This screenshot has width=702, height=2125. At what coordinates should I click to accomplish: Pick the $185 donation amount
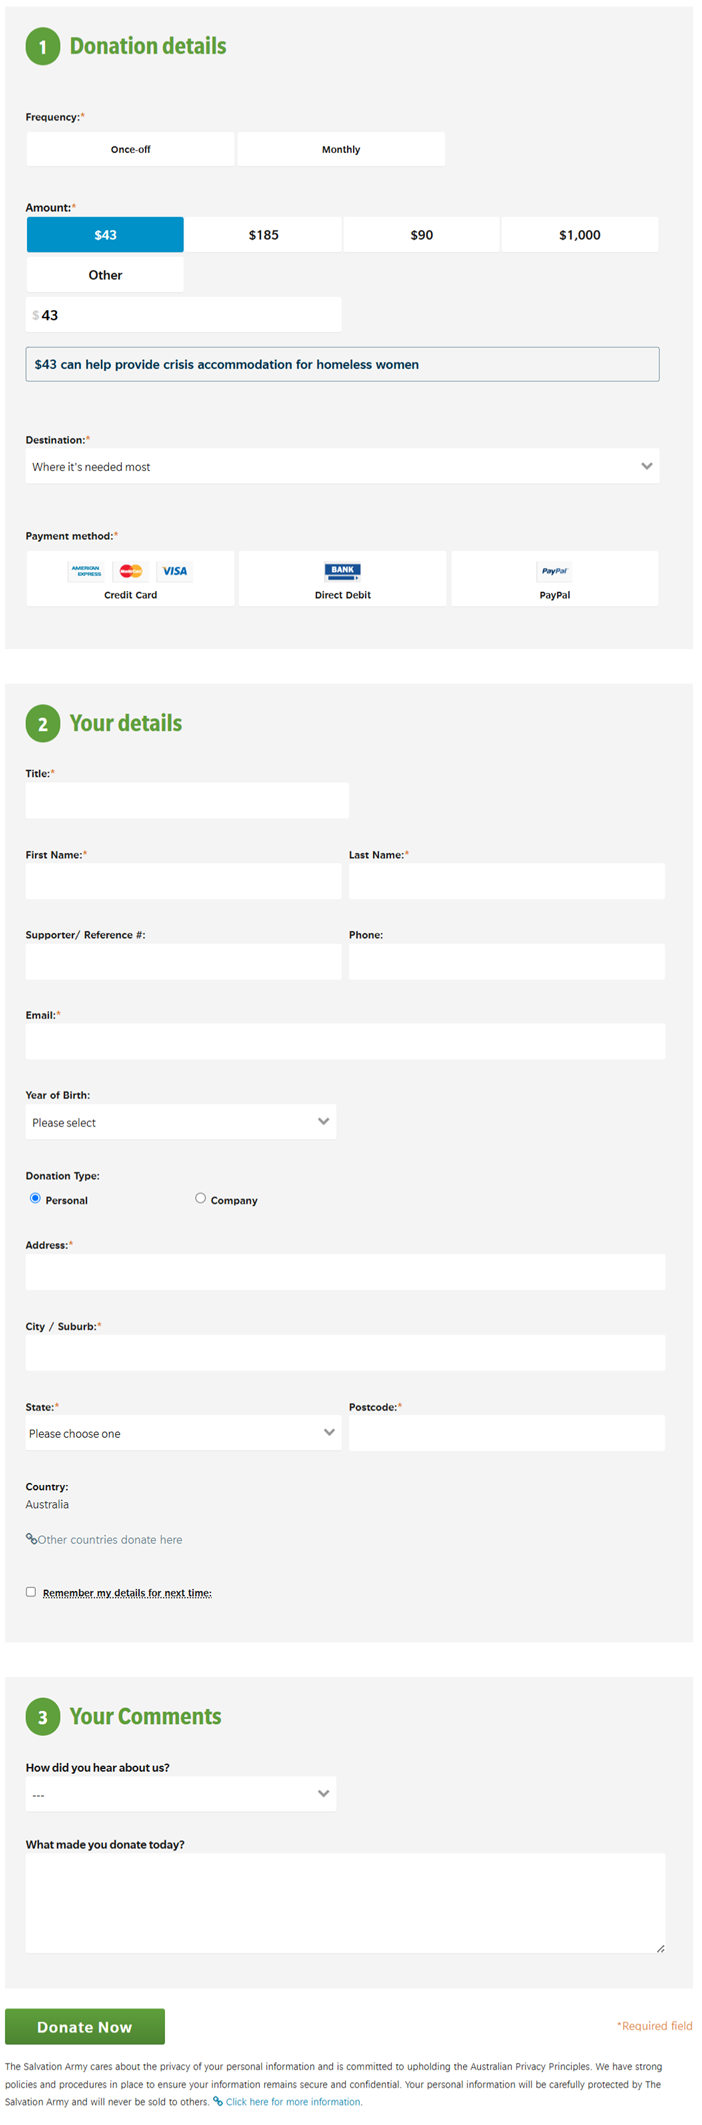[264, 235]
